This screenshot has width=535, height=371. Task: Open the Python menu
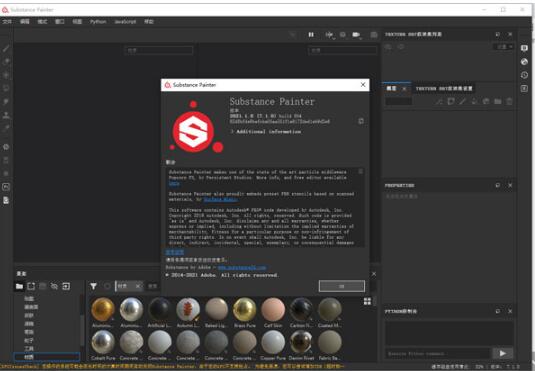98,22
